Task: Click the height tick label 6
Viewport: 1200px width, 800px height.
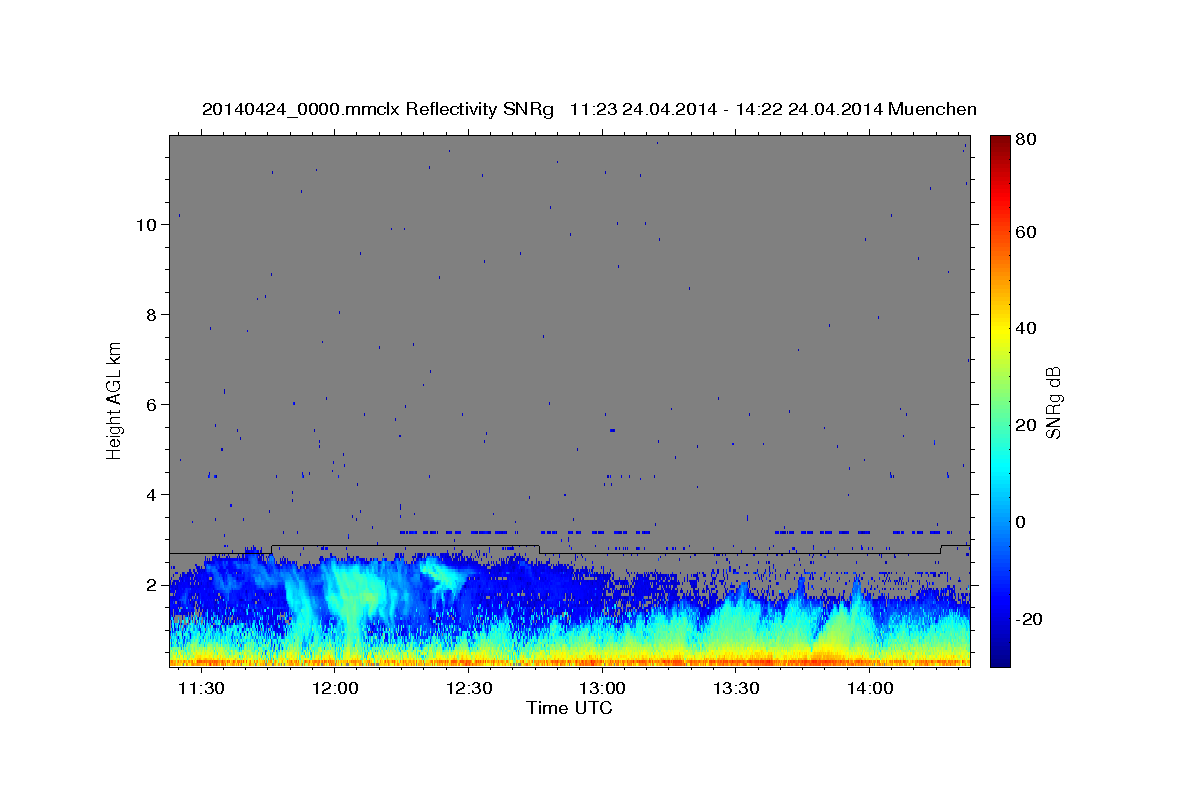Action: pos(151,405)
